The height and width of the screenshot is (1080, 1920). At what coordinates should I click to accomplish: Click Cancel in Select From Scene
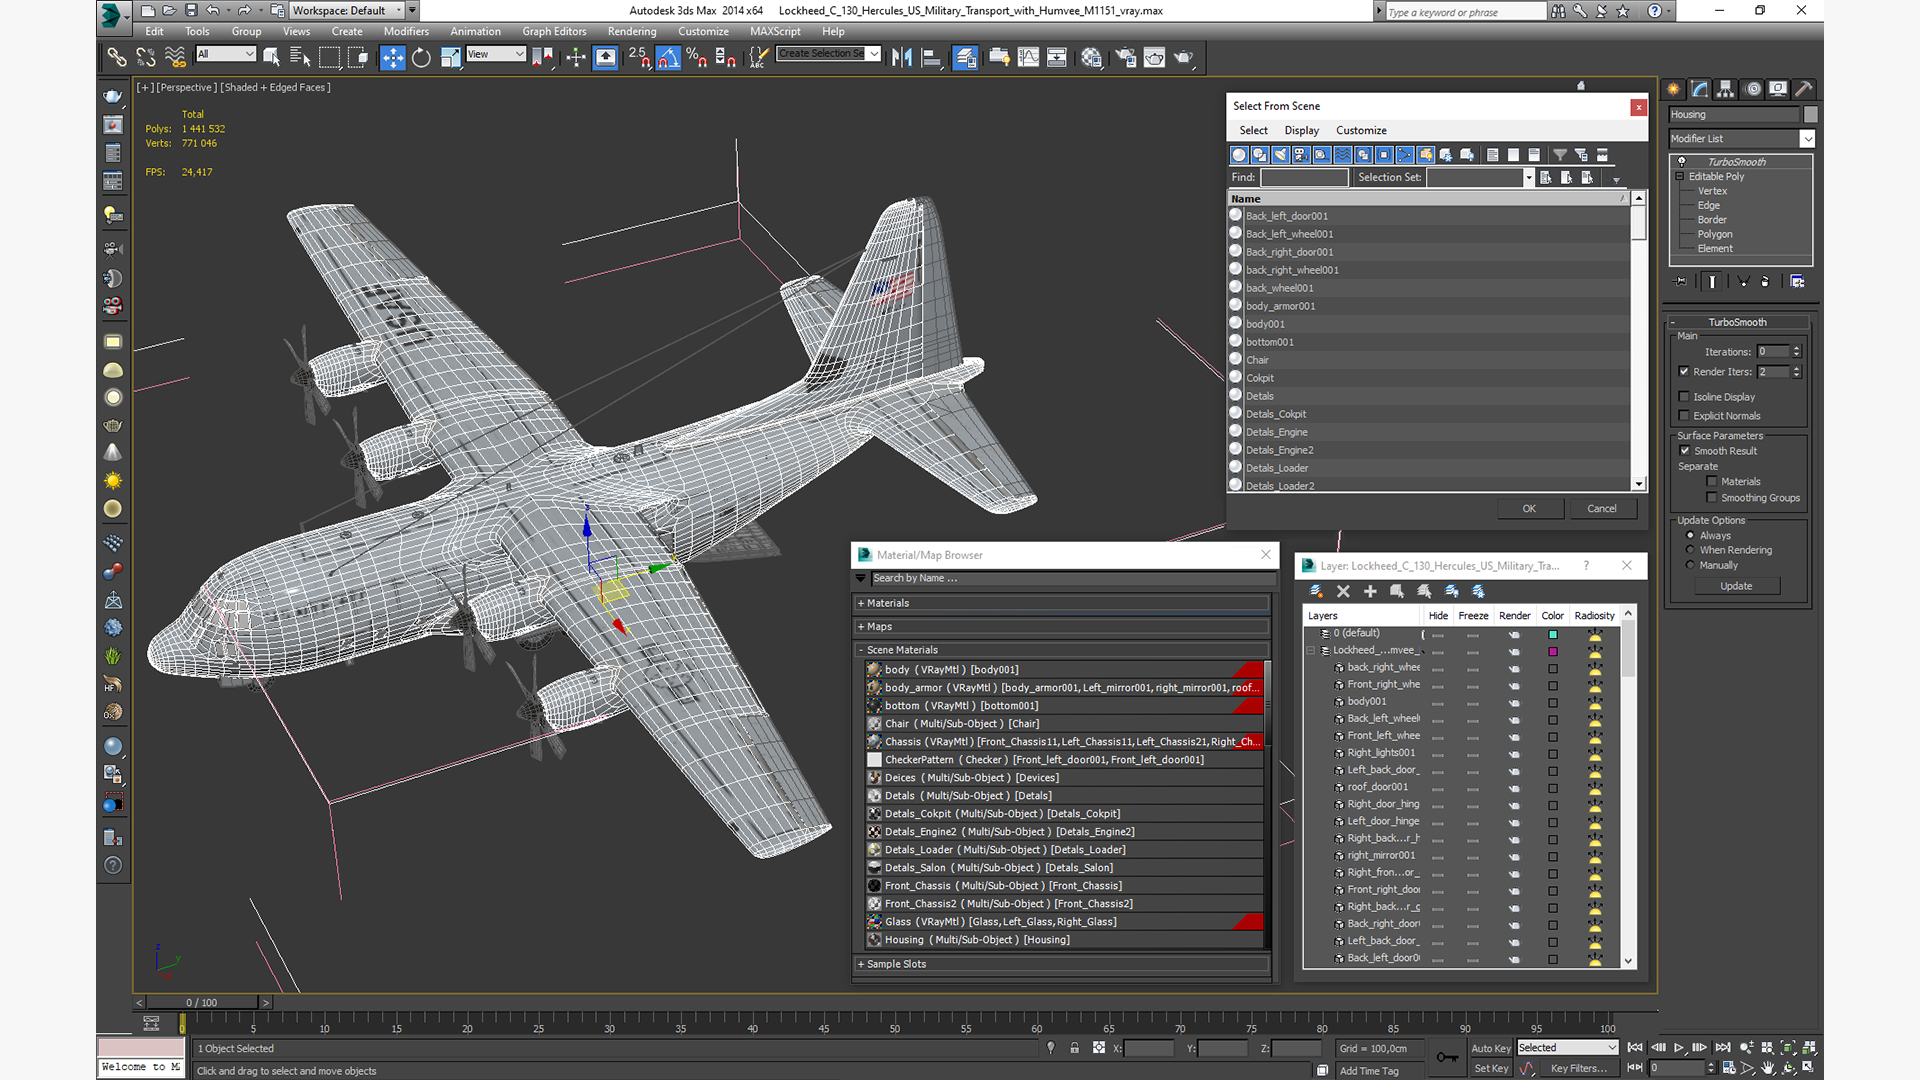coord(1602,509)
